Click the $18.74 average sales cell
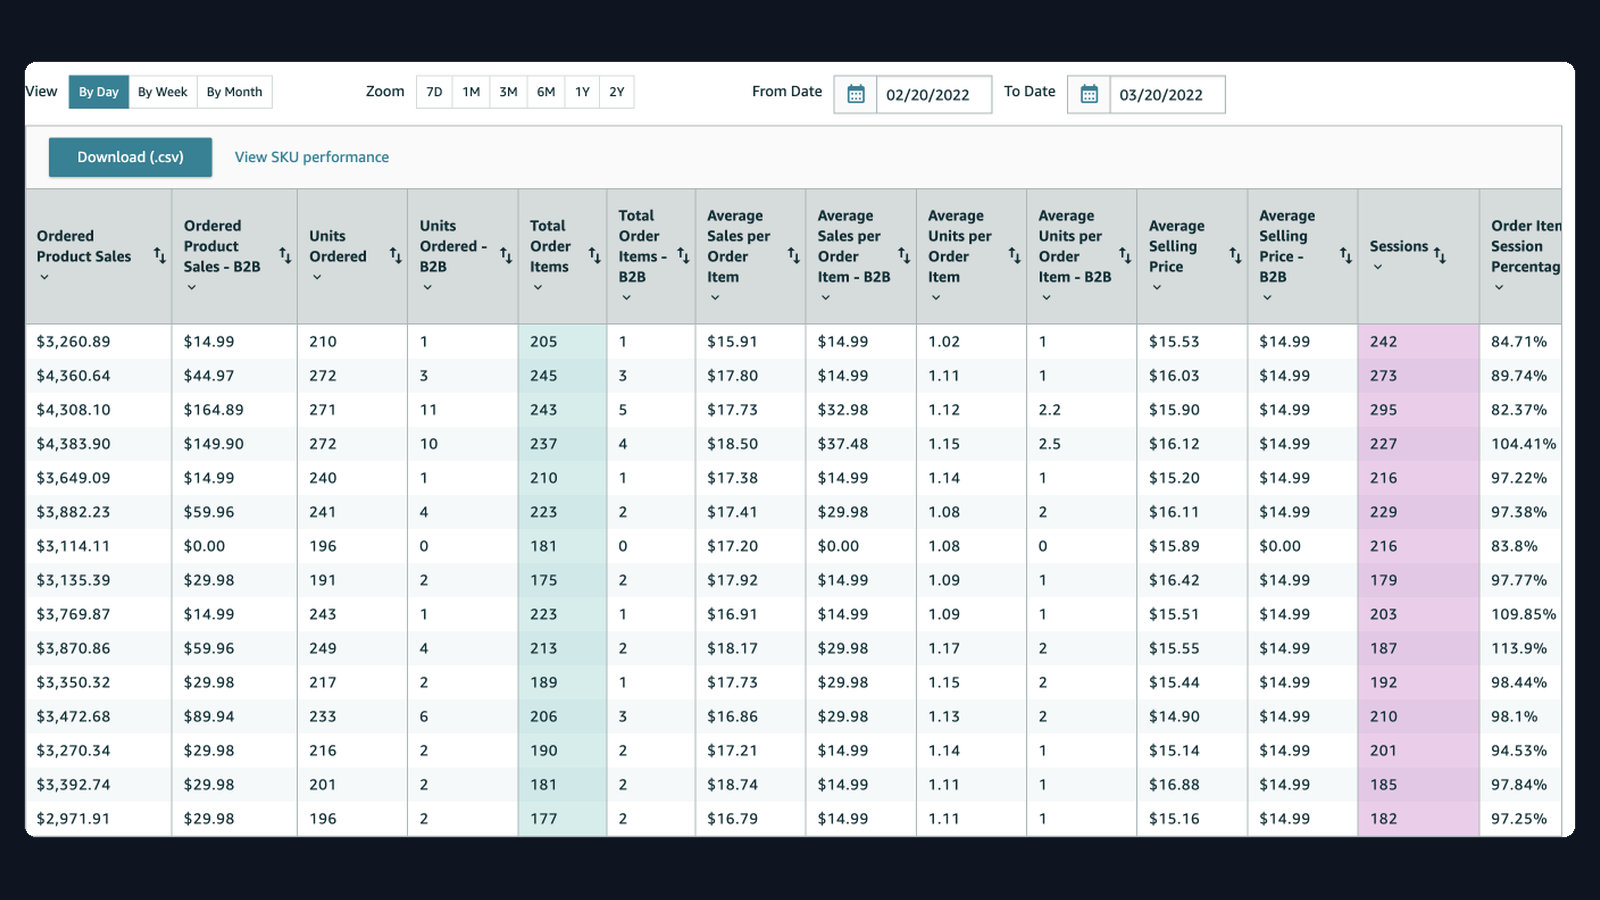This screenshot has height=900, width=1600. [733, 784]
